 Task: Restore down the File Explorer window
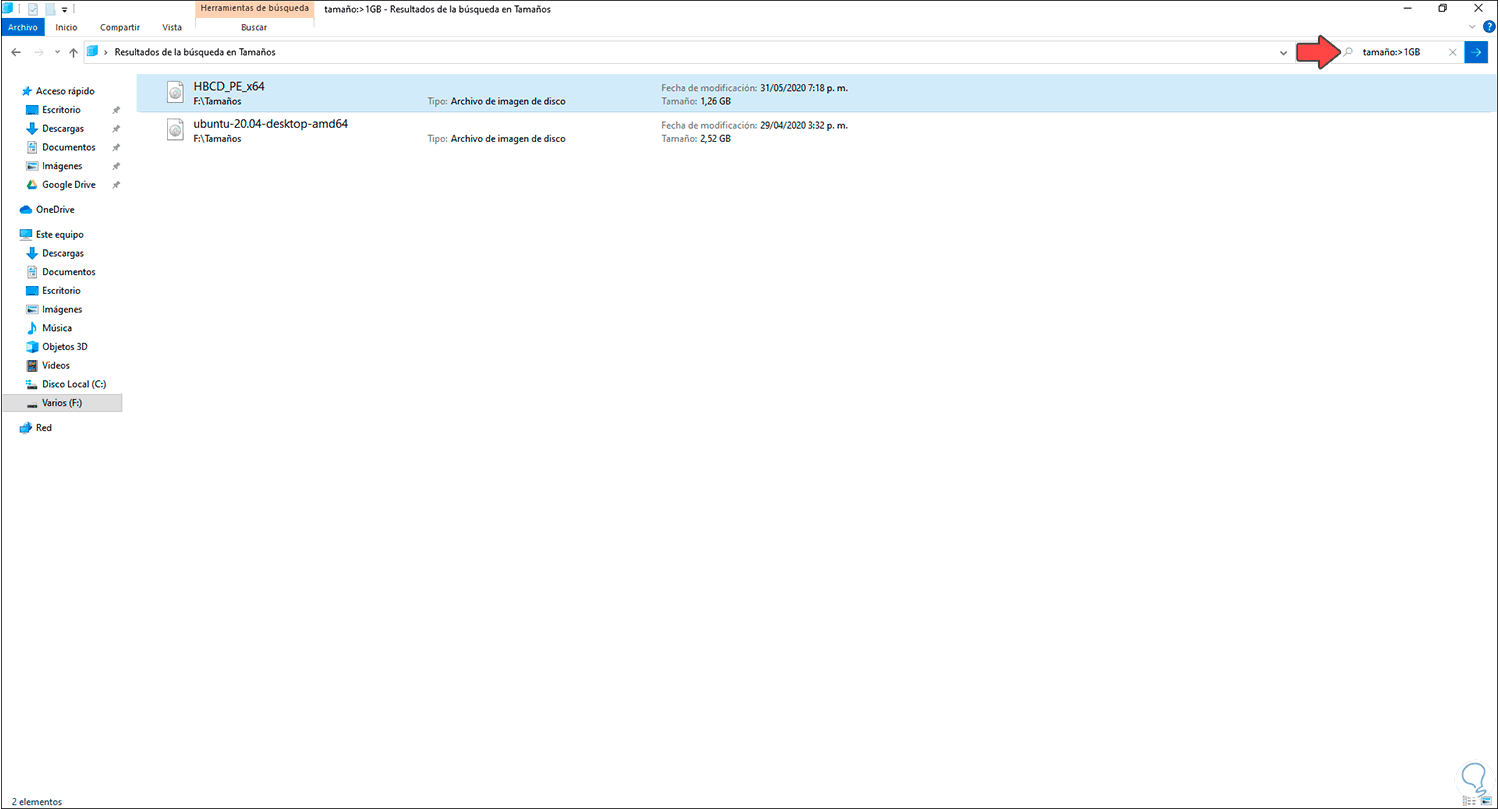coord(1443,9)
